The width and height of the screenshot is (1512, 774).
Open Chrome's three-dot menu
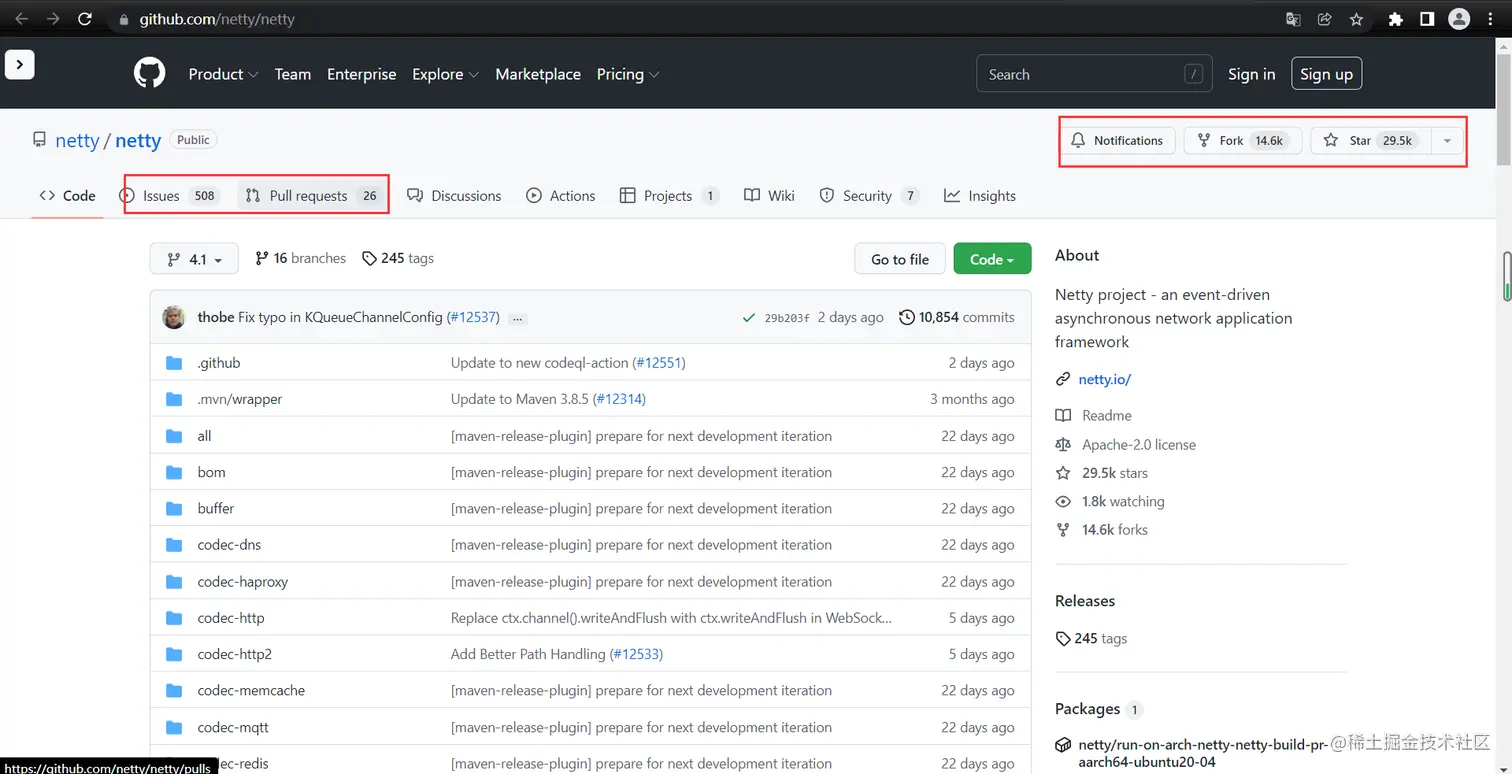(1491, 19)
